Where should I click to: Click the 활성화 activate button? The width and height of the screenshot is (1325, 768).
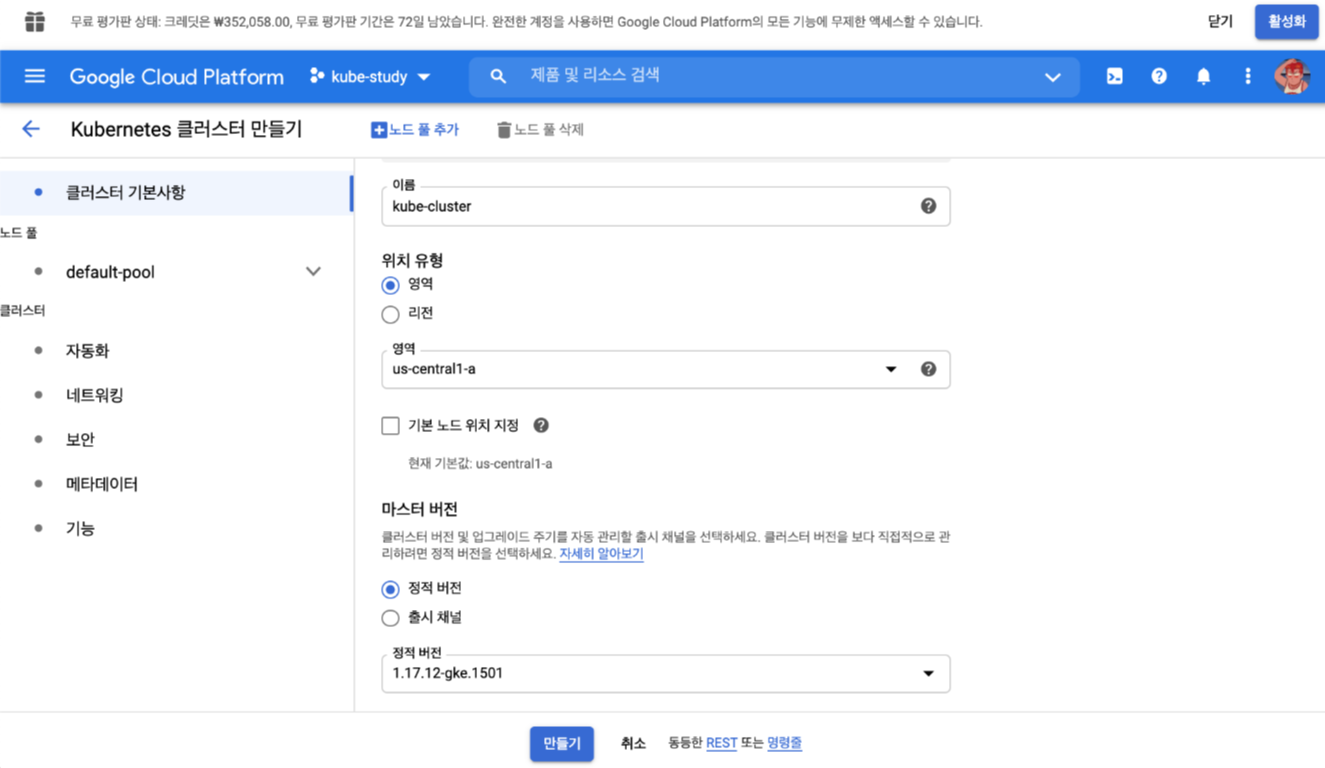pos(1286,21)
